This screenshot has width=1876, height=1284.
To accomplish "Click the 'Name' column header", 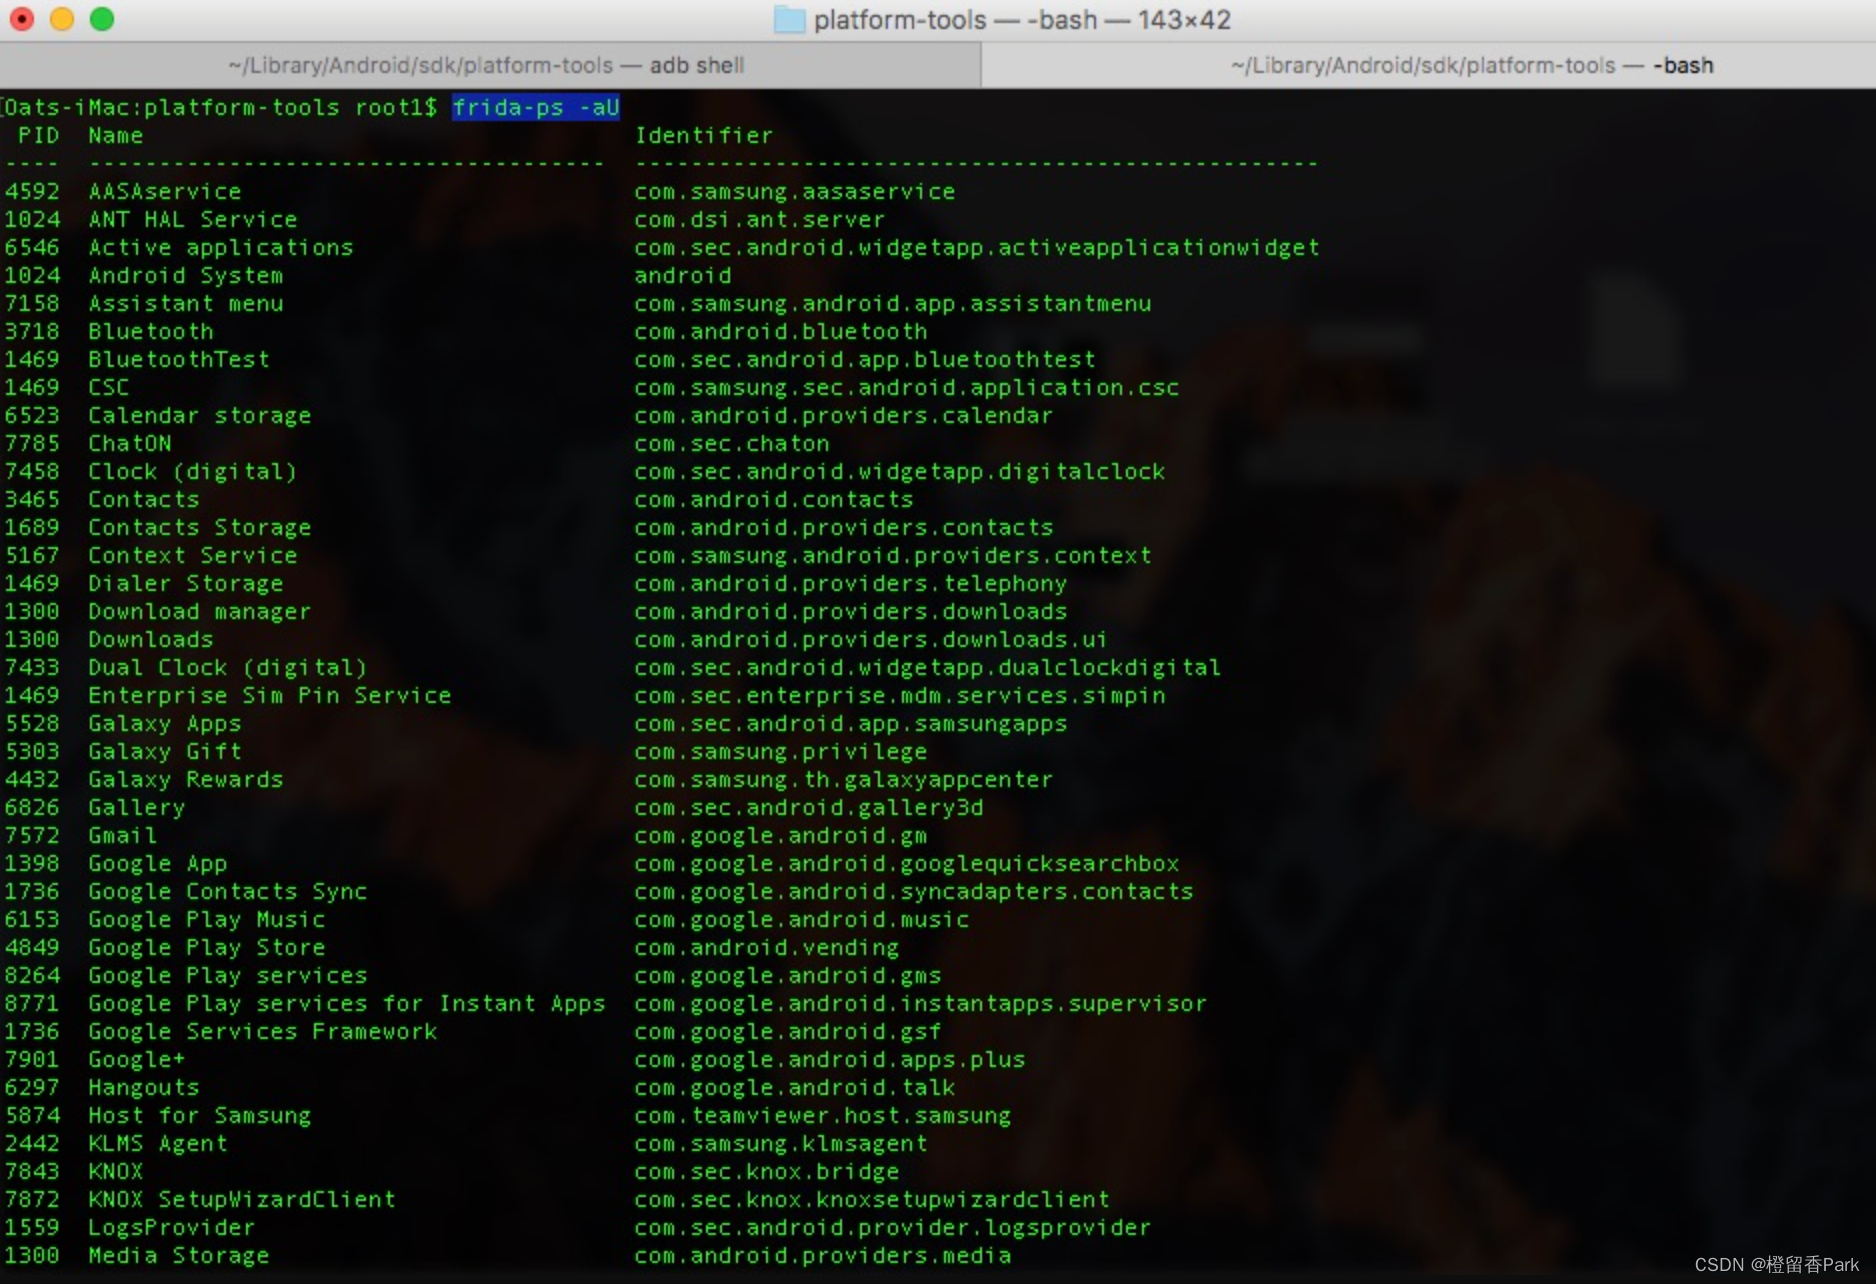I will pyautogui.click(x=115, y=135).
